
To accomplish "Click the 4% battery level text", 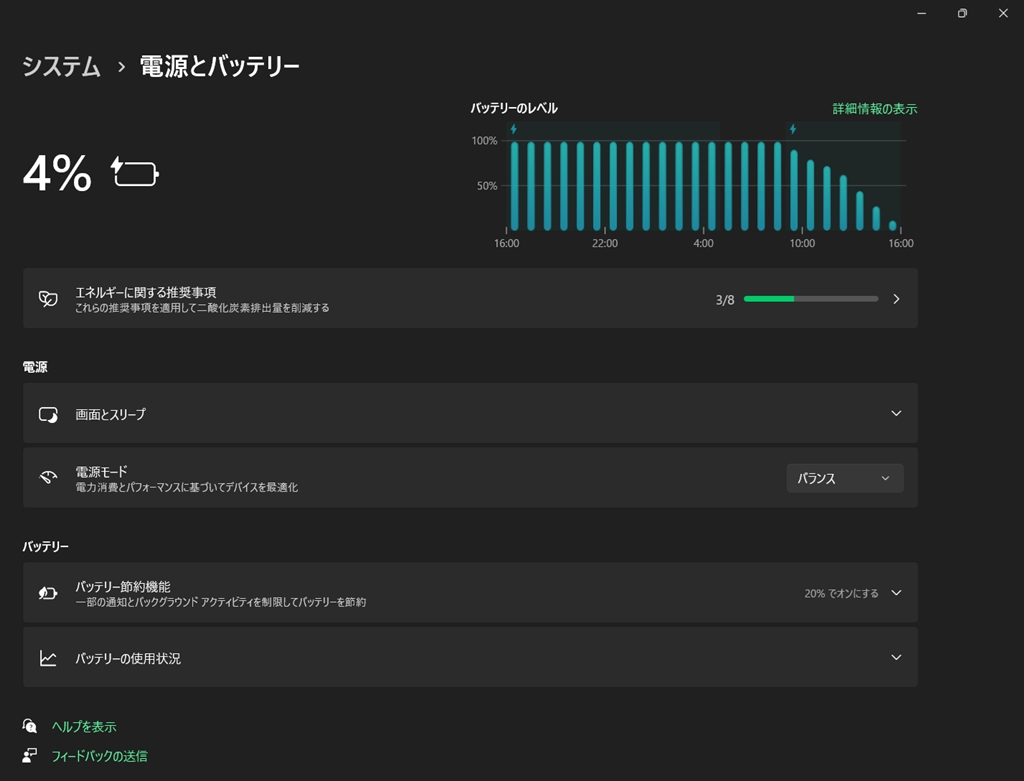I will pos(57,174).
